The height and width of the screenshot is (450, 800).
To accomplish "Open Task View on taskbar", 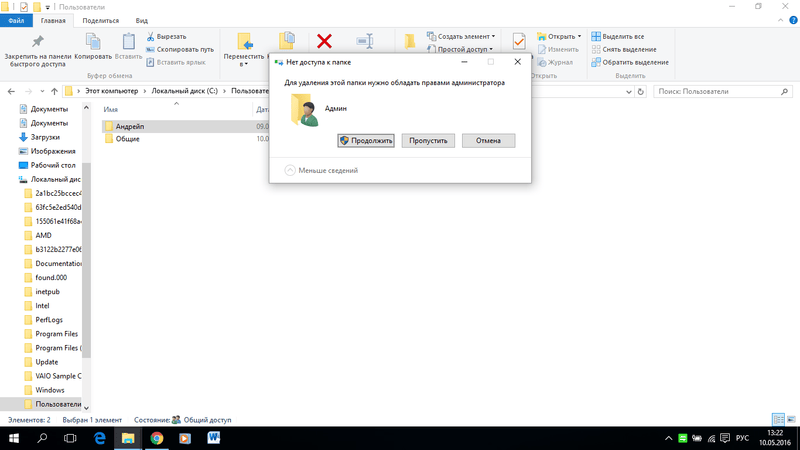I will [70, 438].
